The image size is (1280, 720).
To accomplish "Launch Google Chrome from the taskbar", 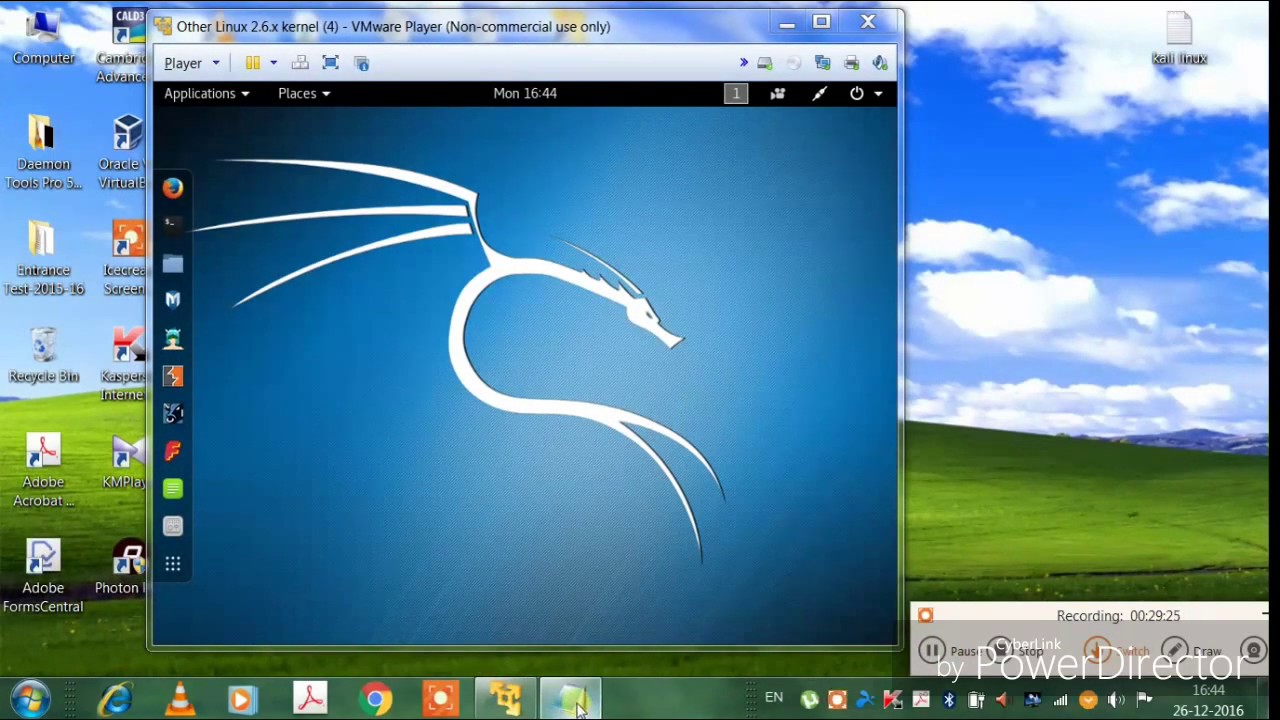I will [376, 698].
